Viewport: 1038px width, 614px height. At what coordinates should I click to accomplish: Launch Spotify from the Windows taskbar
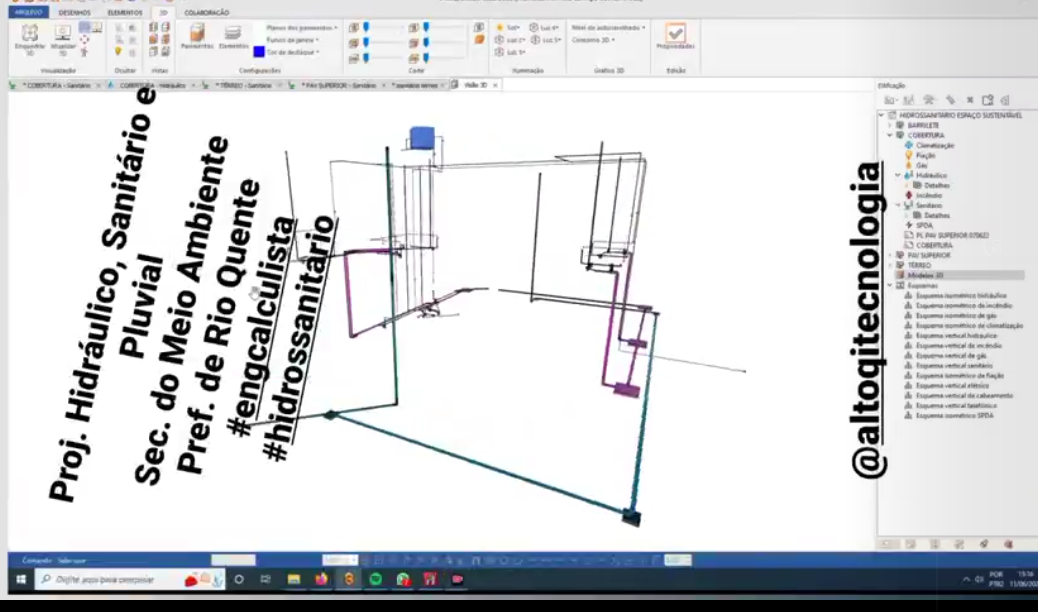(x=375, y=580)
